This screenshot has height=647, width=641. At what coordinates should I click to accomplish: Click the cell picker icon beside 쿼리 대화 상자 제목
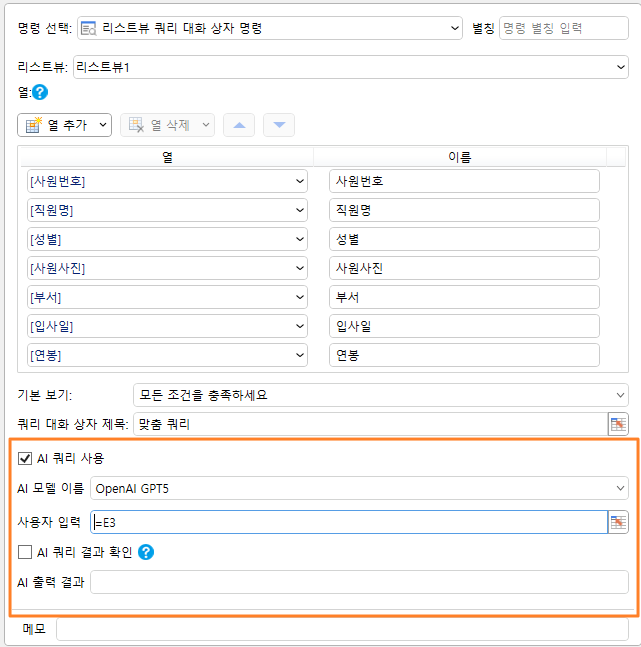(x=618, y=424)
